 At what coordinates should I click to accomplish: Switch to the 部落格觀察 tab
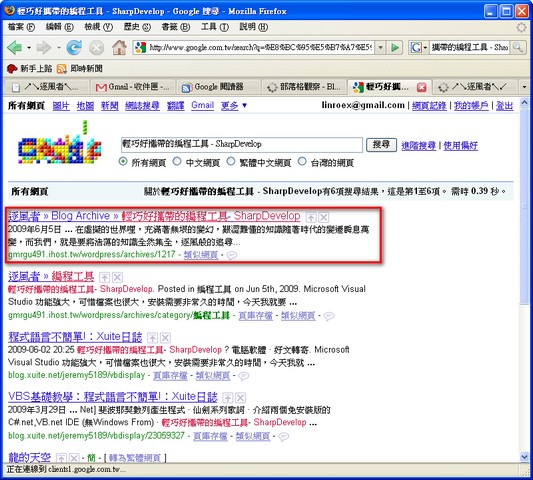click(x=304, y=87)
